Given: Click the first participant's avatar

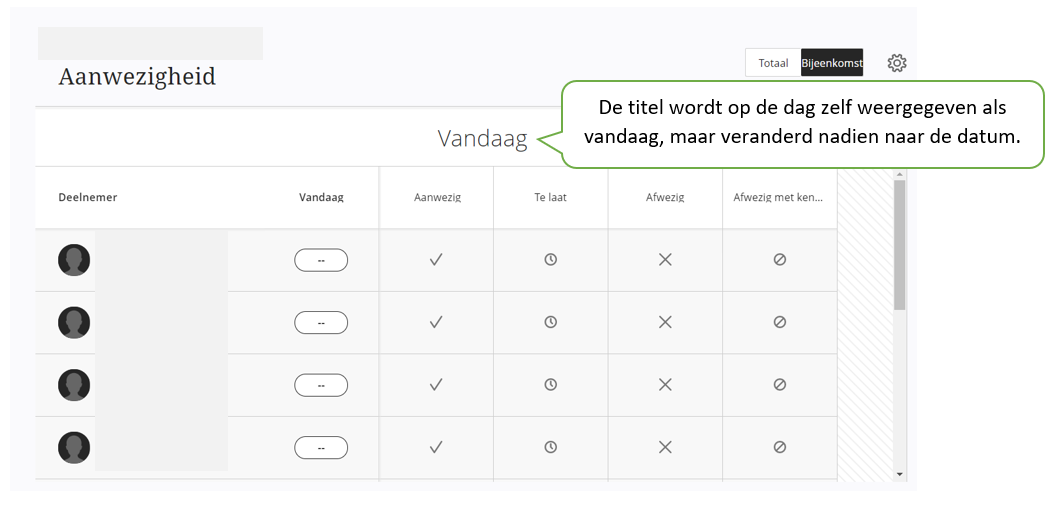Looking at the screenshot, I should click(x=74, y=260).
